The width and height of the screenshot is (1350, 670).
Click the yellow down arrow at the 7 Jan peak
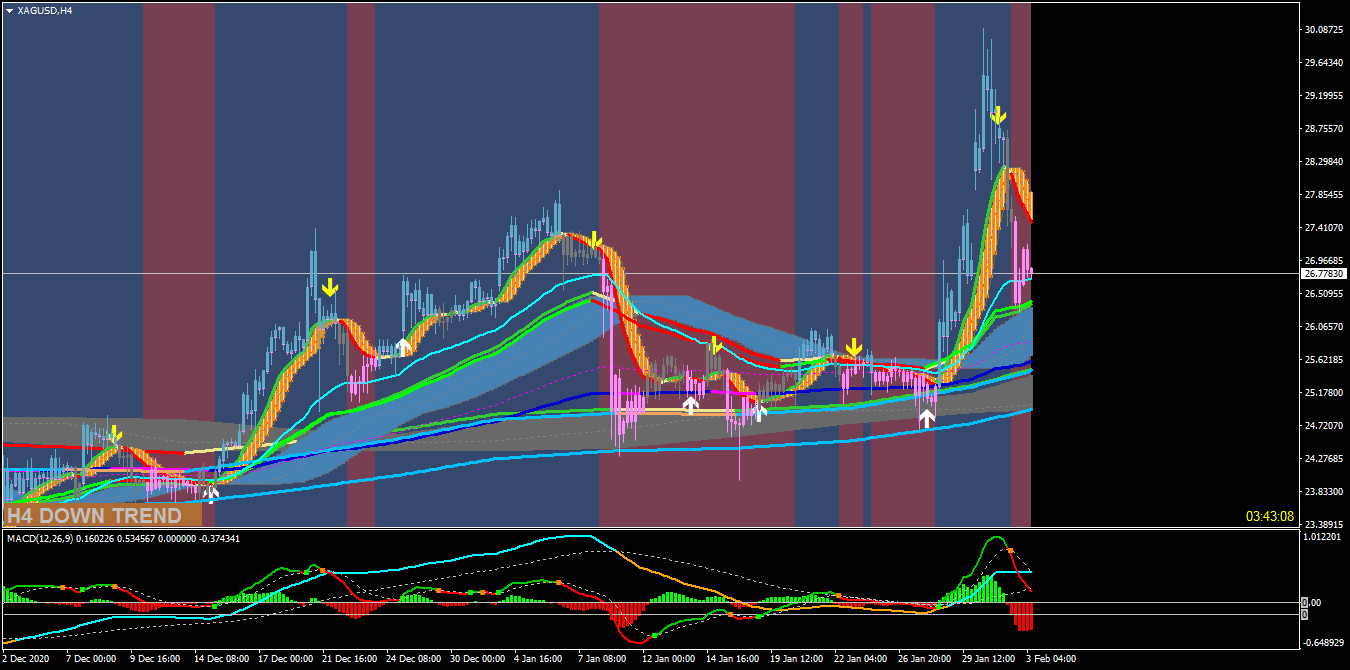point(594,240)
